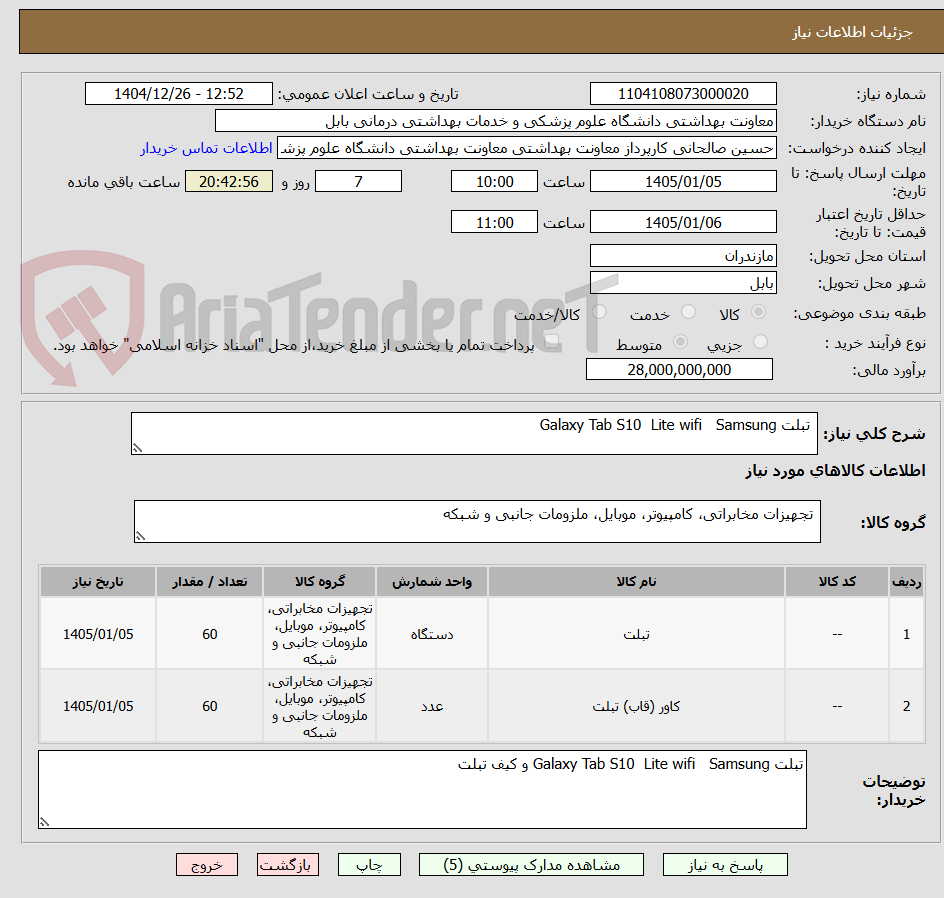This screenshot has width=944, height=898.
Task: Click the گروه کالا table column header
Action: (320, 581)
